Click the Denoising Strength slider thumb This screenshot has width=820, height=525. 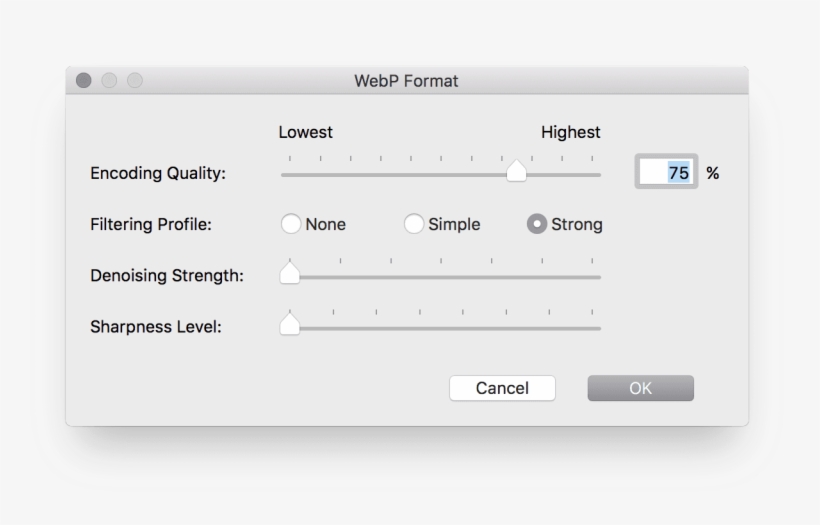290,273
